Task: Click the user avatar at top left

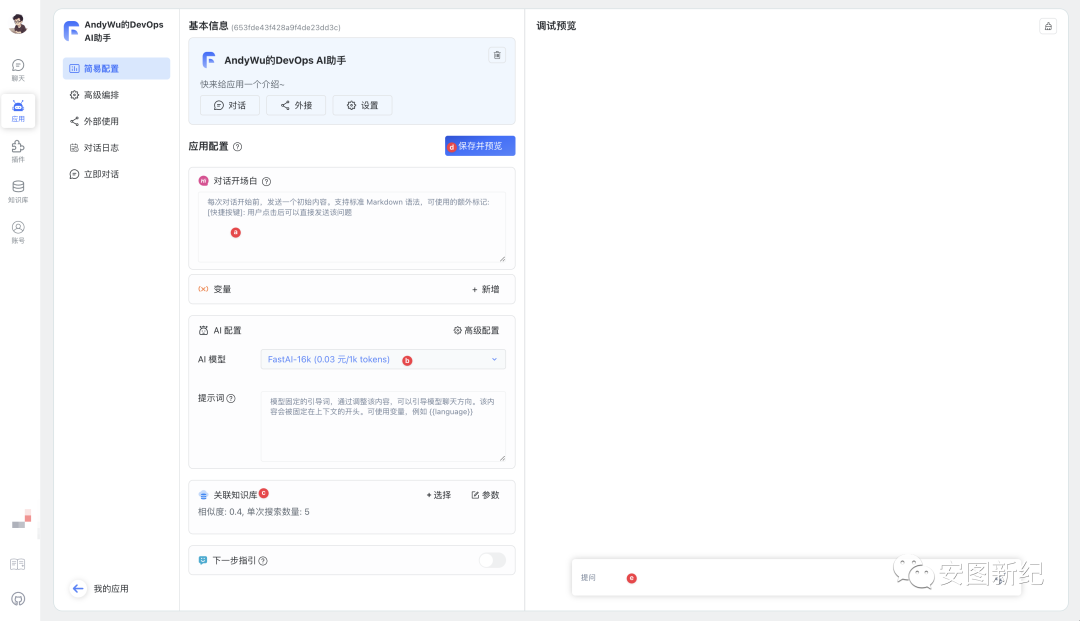Action: [18, 24]
